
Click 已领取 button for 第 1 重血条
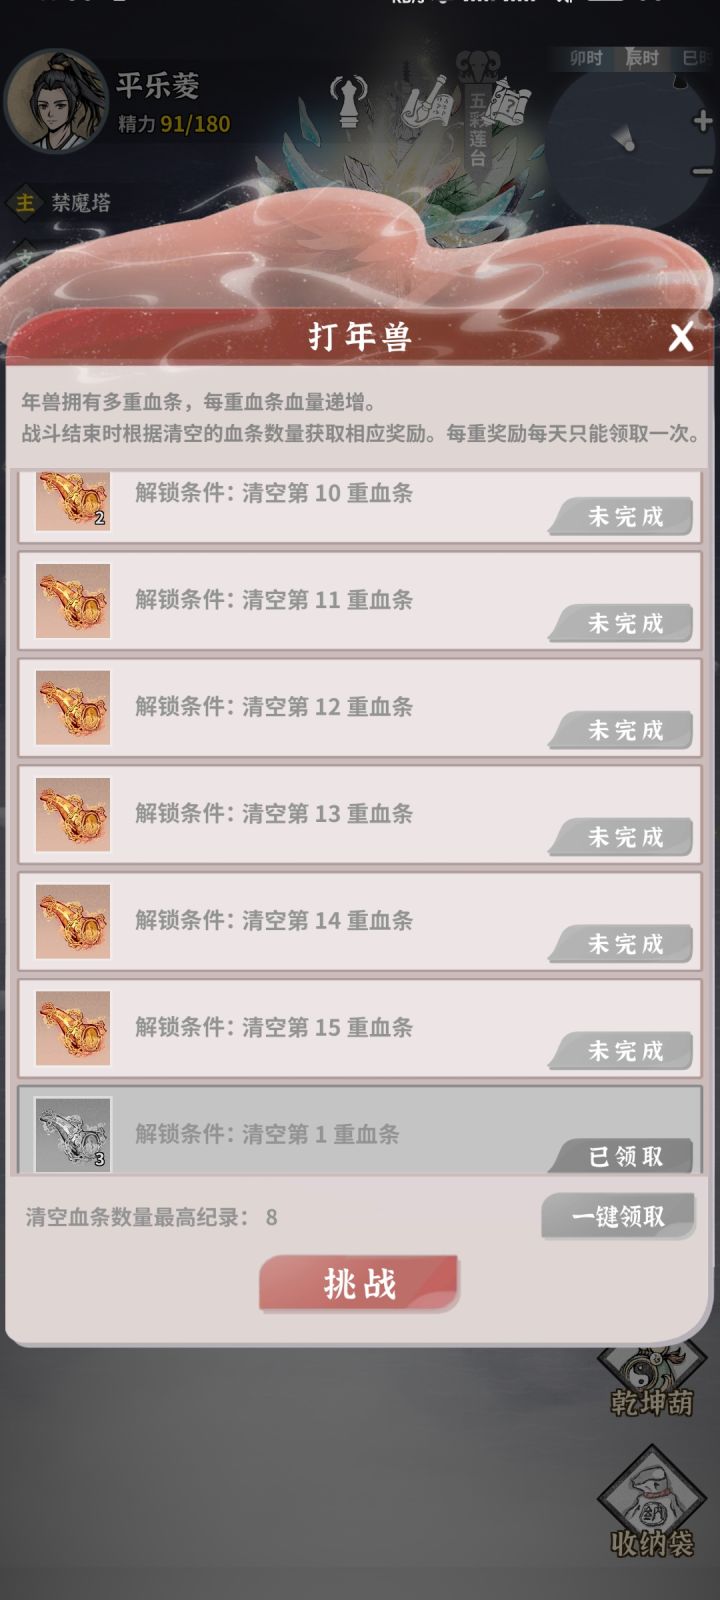[x=623, y=1156]
